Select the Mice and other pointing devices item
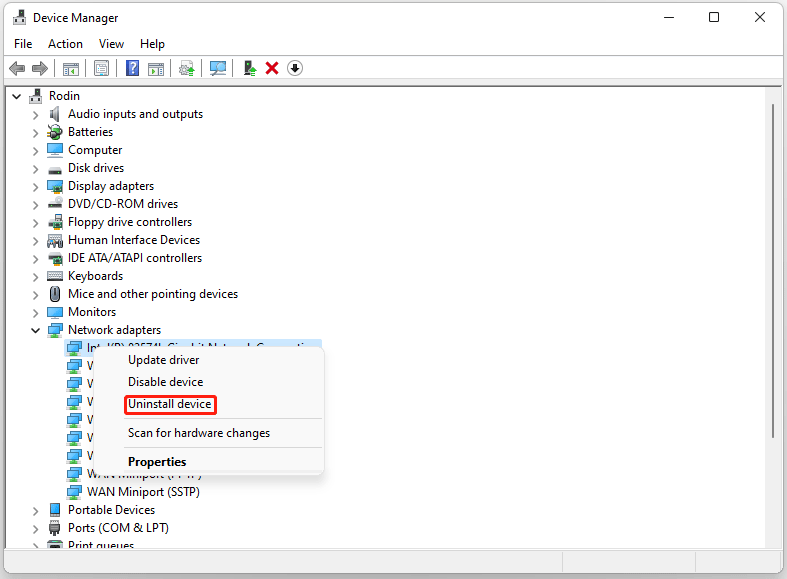This screenshot has width=787, height=579. point(152,294)
